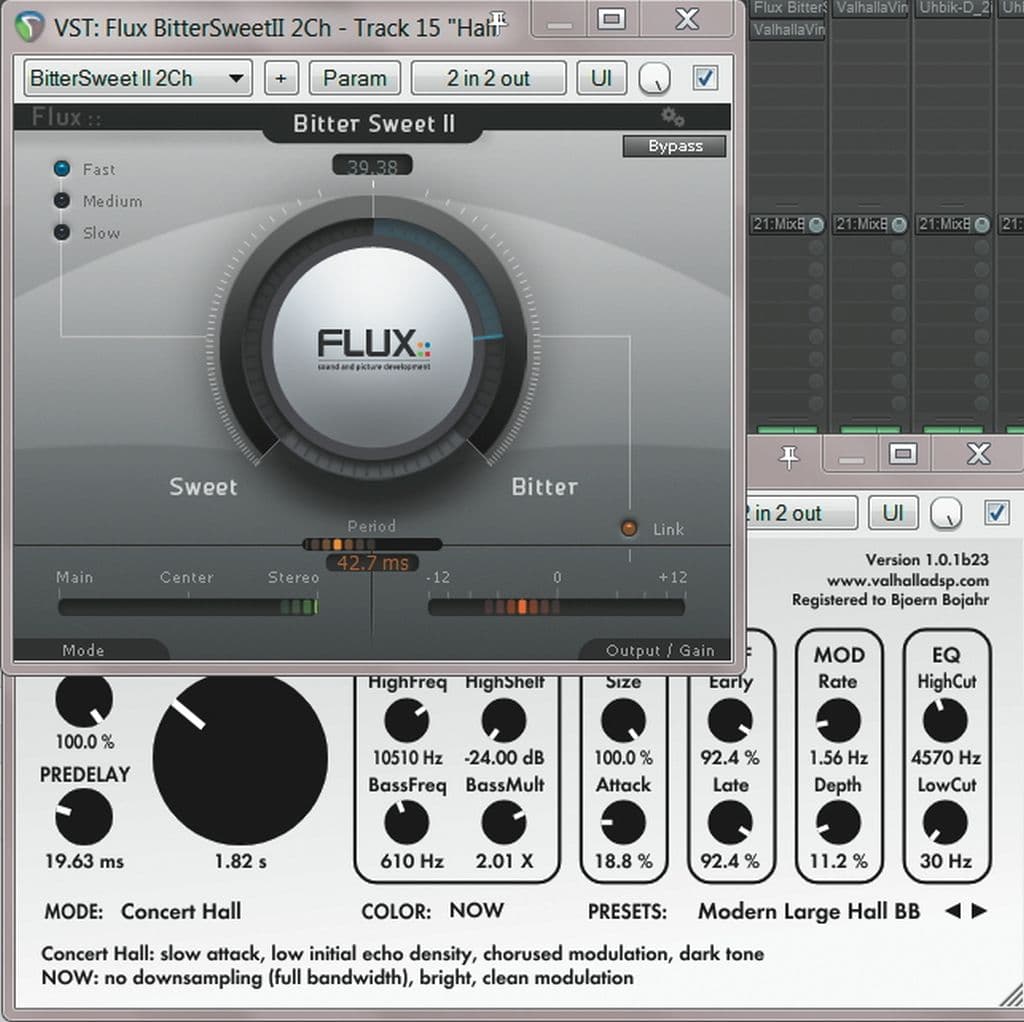
Task: Click the 39.38 amount value field
Action: pos(372,167)
